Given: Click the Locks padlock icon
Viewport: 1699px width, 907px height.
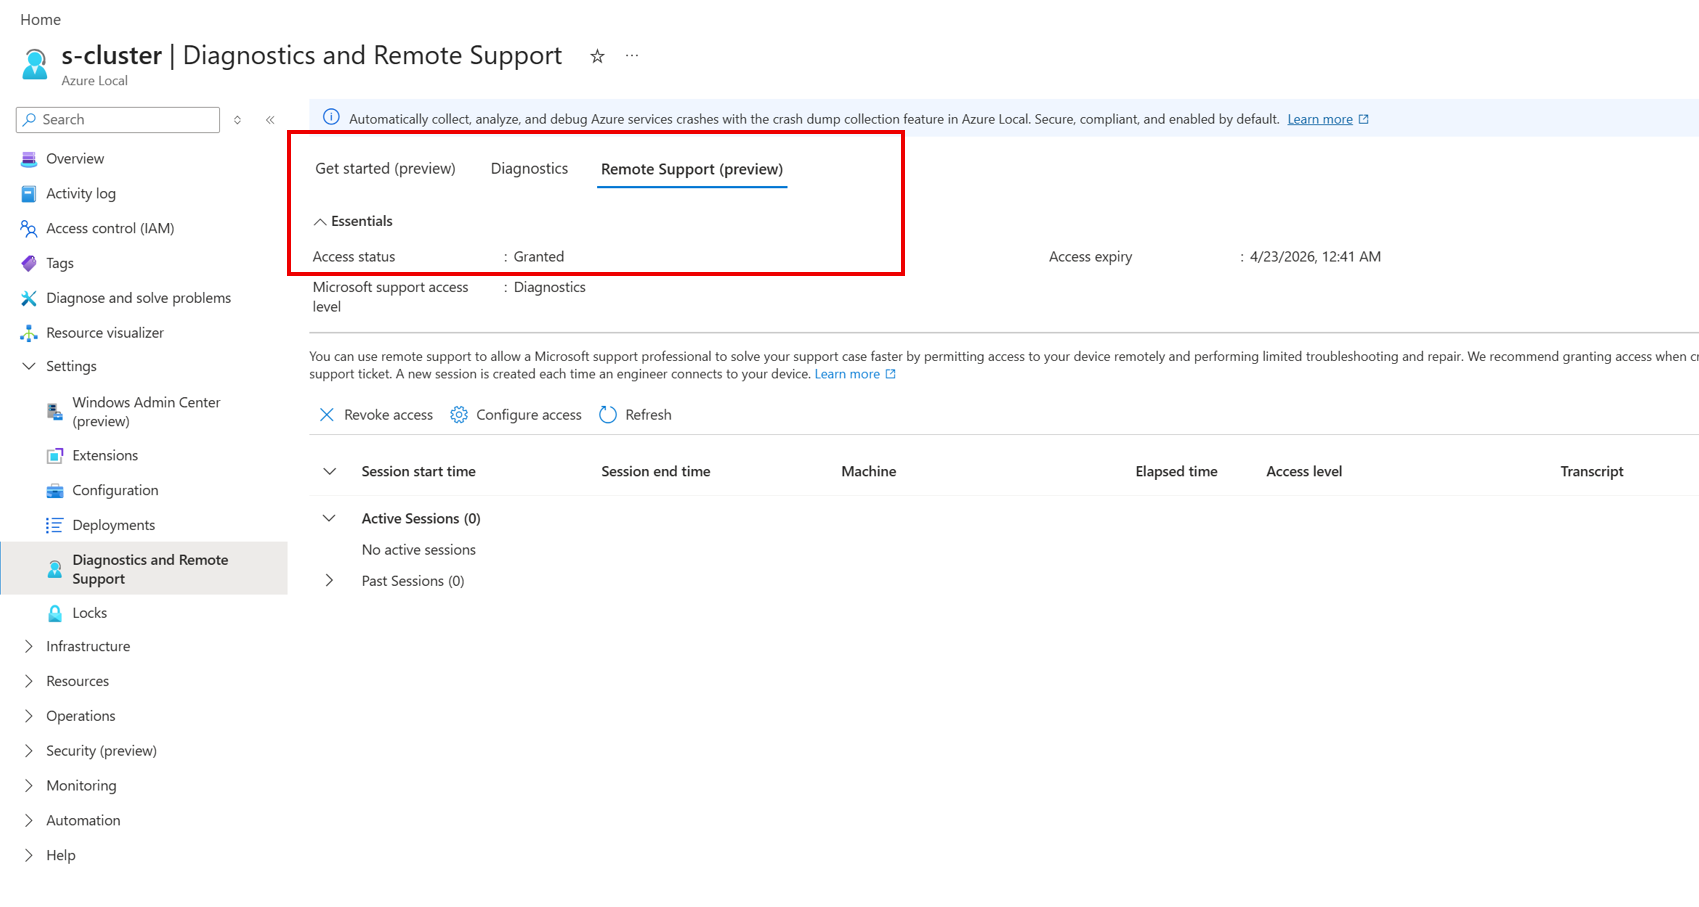Looking at the screenshot, I should tap(55, 613).
